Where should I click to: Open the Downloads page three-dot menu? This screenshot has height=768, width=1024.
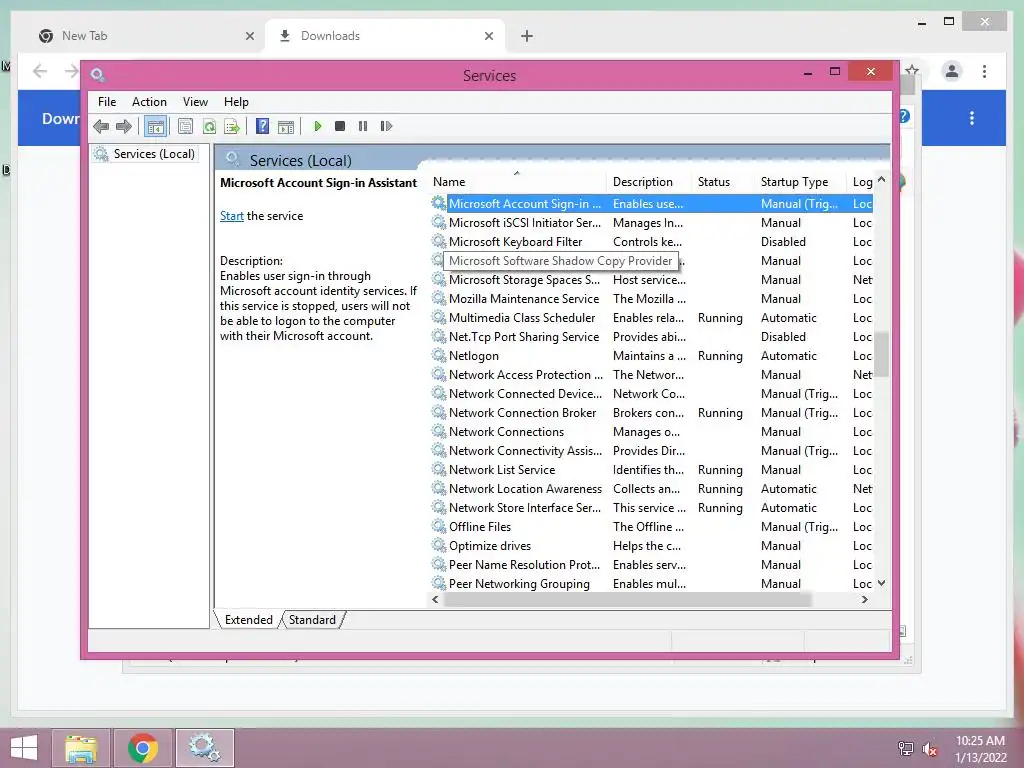[972, 118]
